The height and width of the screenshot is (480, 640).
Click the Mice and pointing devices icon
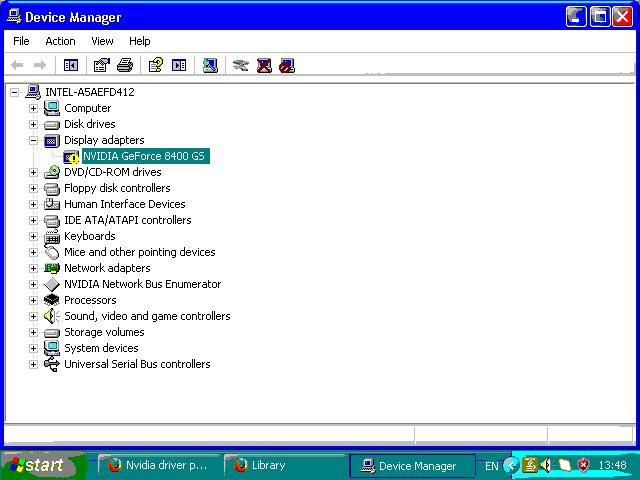pyautogui.click(x=51, y=252)
